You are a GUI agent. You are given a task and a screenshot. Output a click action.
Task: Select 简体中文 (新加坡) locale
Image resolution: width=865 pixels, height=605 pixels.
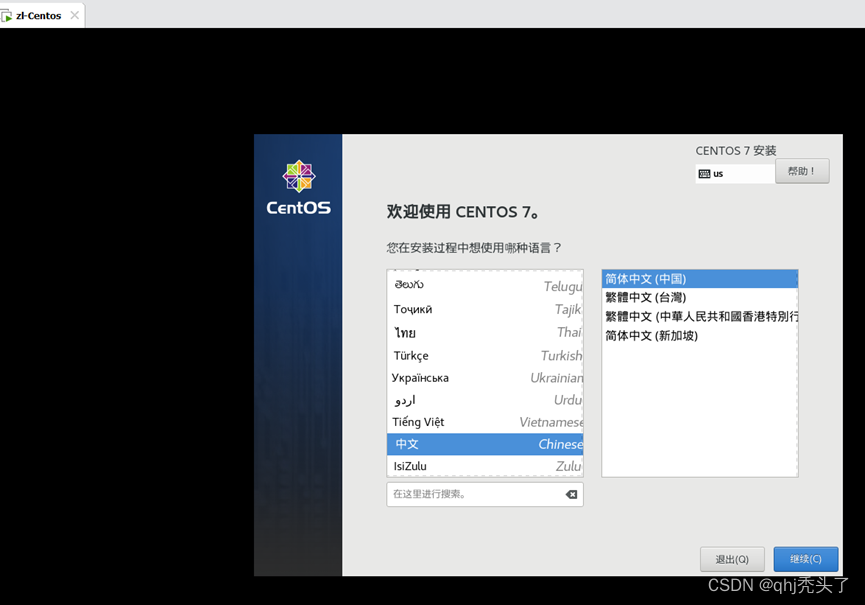tap(700, 335)
